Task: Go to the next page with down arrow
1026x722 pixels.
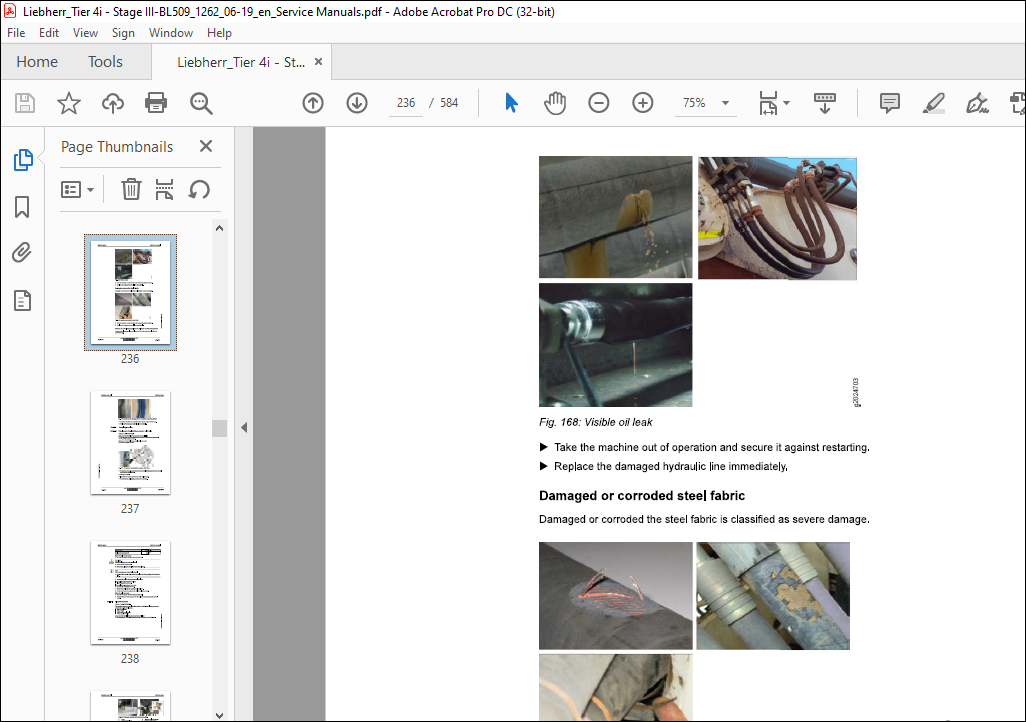Action: 357,103
